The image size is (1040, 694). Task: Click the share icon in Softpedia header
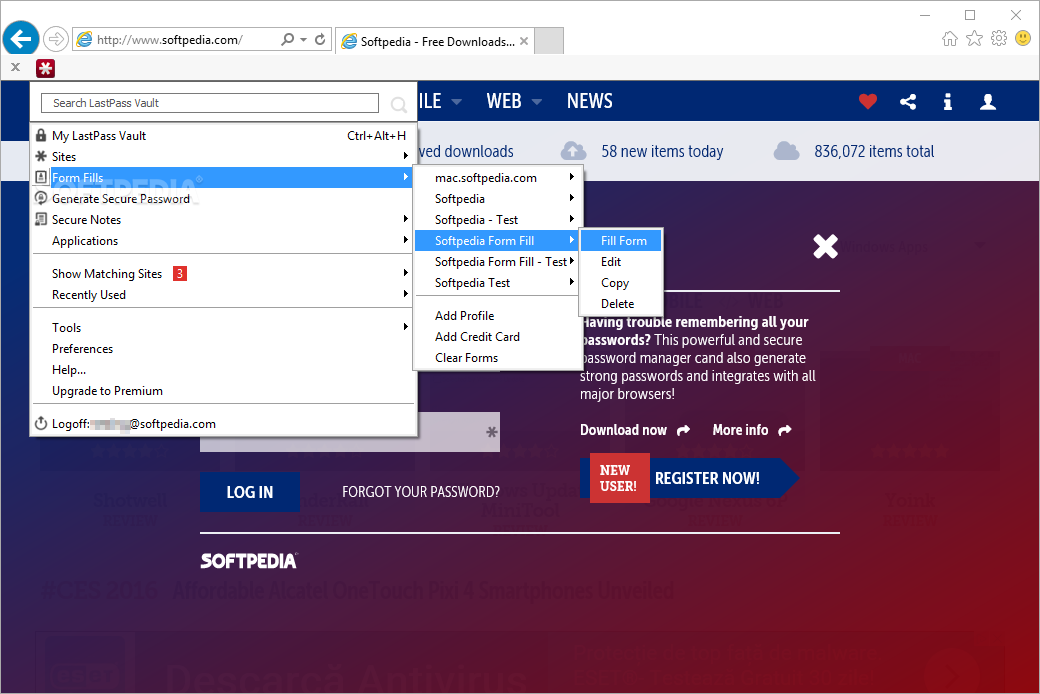908,102
